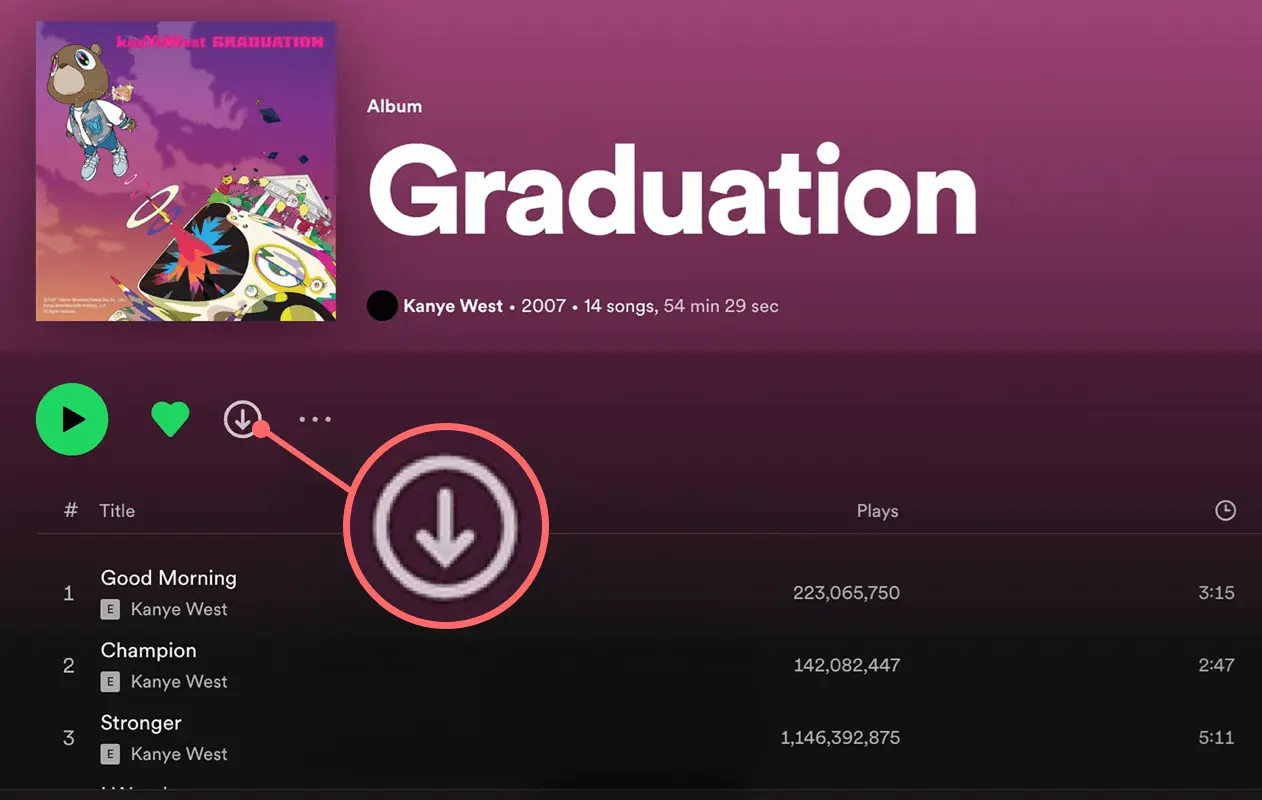Toggle like status on the Graduation album
Screen dimensions: 1262x800
(170, 419)
